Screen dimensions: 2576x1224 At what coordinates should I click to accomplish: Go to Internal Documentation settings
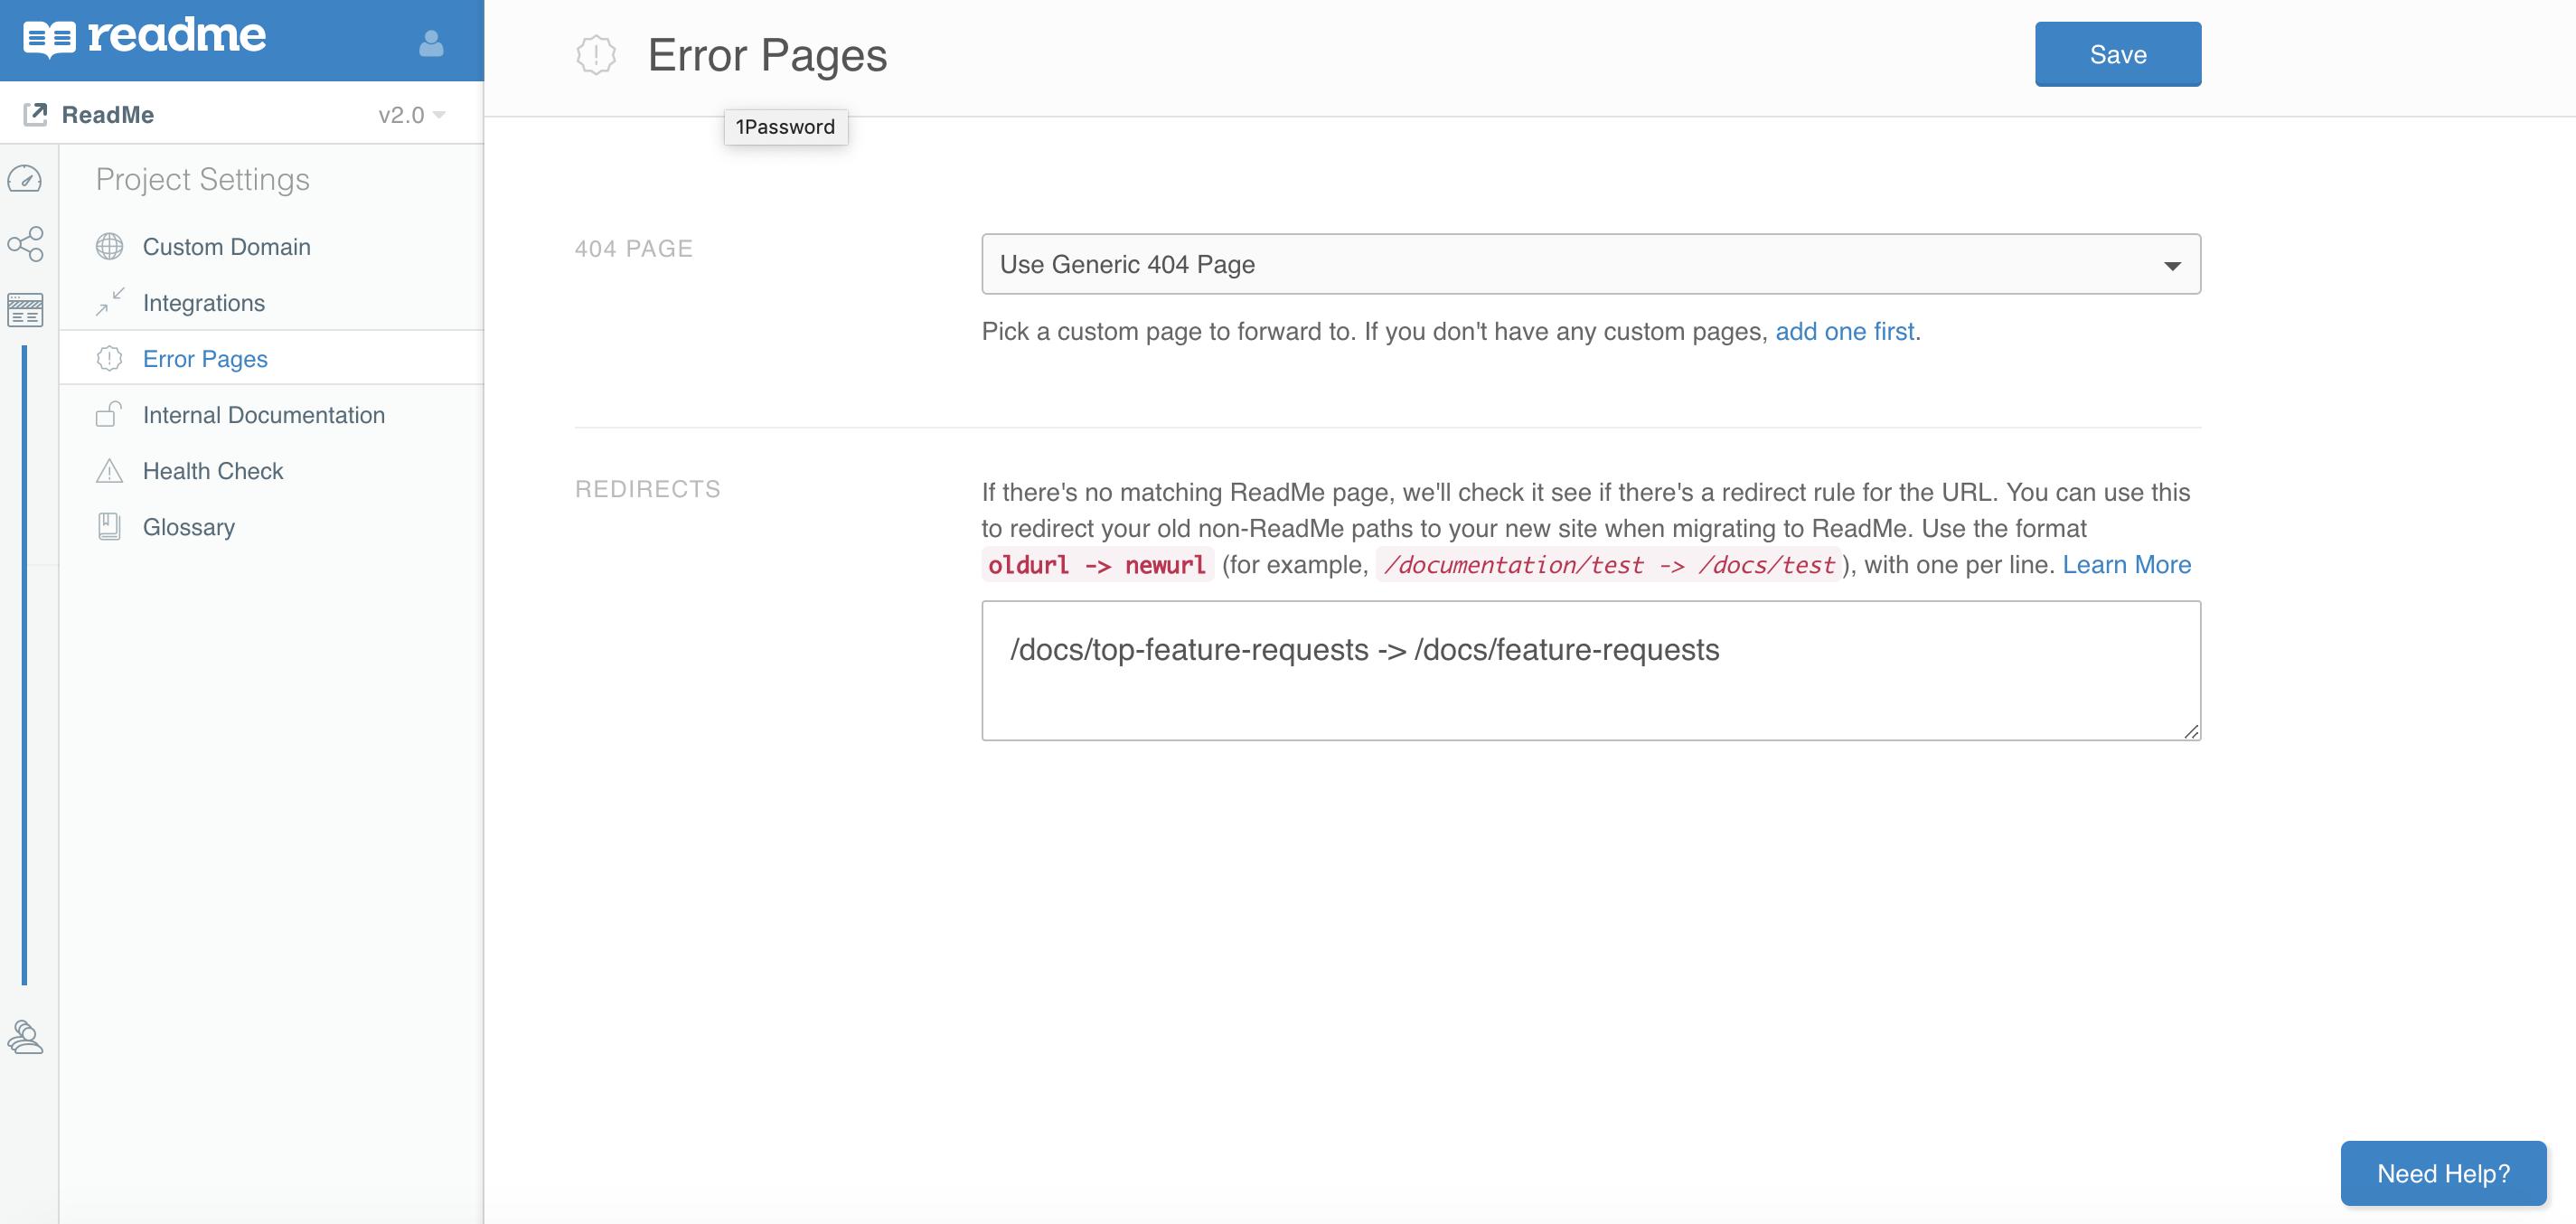coord(263,415)
